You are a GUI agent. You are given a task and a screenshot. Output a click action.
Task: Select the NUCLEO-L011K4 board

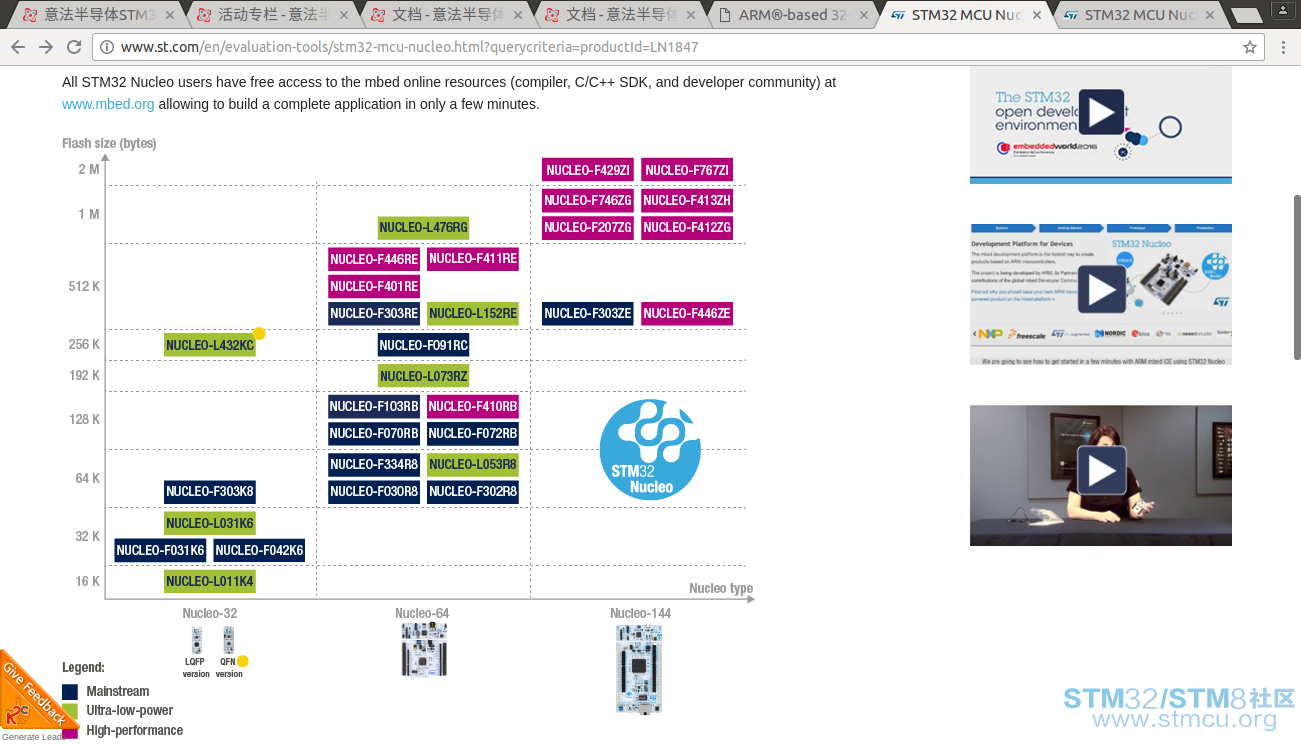click(210, 581)
